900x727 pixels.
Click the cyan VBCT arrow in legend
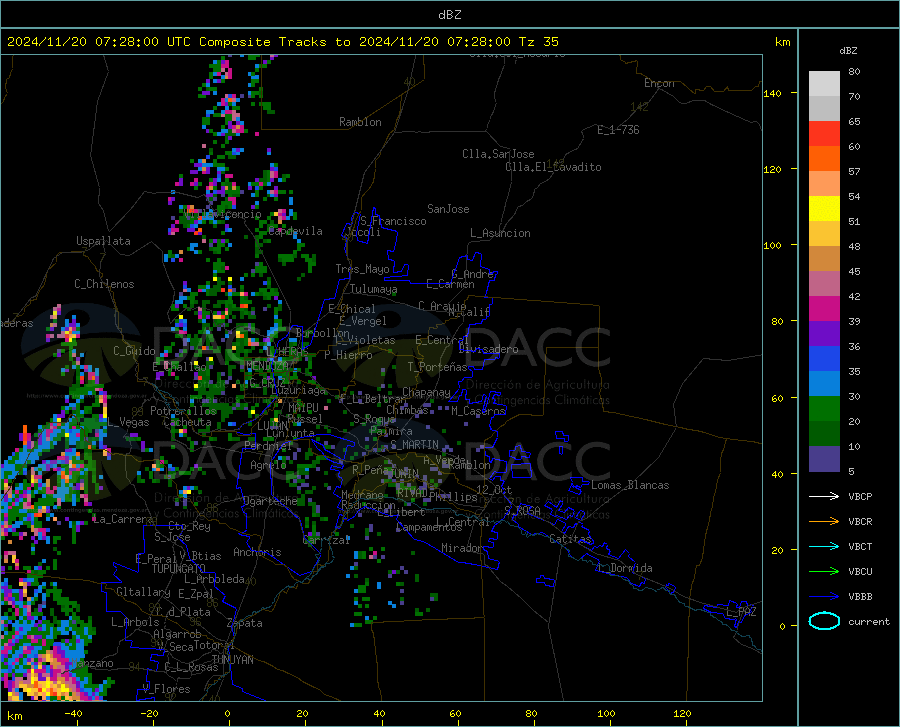pos(824,546)
